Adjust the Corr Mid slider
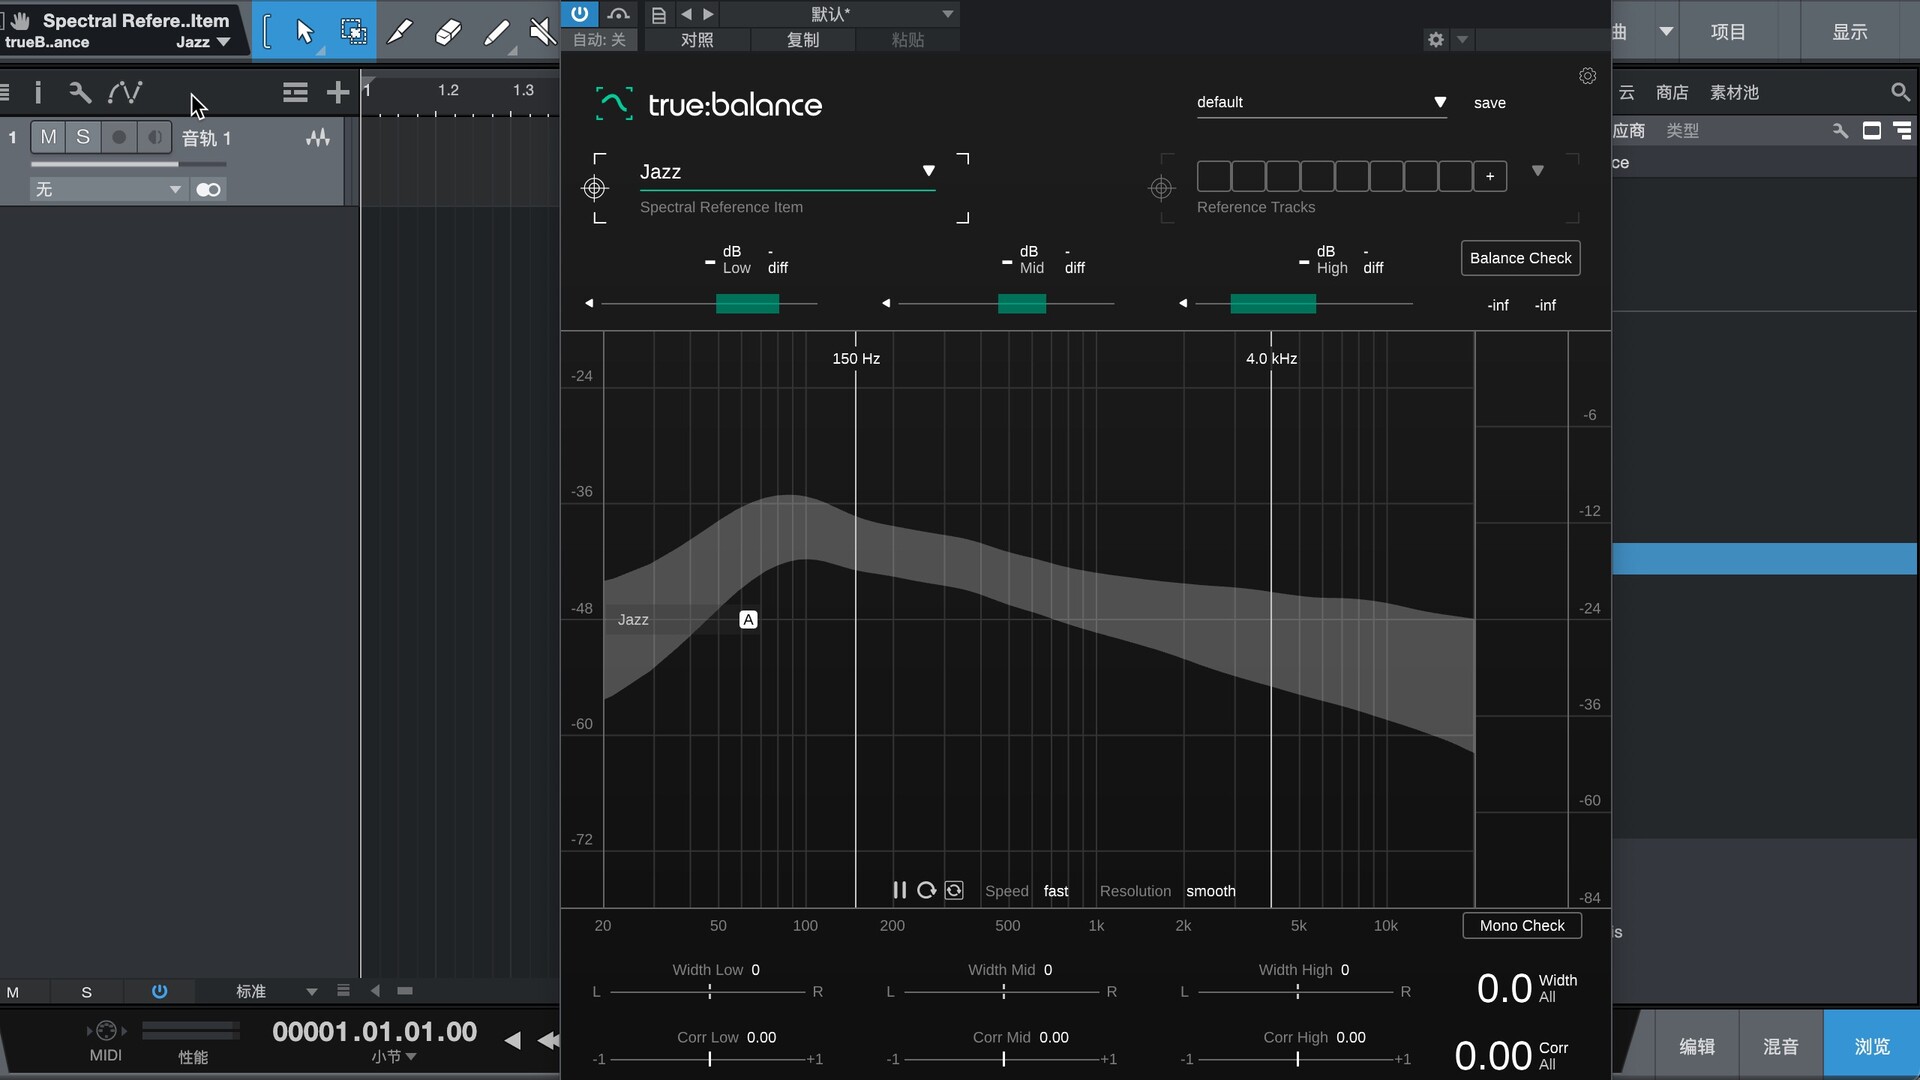1920x1080 pixels. [1003, 1059]
